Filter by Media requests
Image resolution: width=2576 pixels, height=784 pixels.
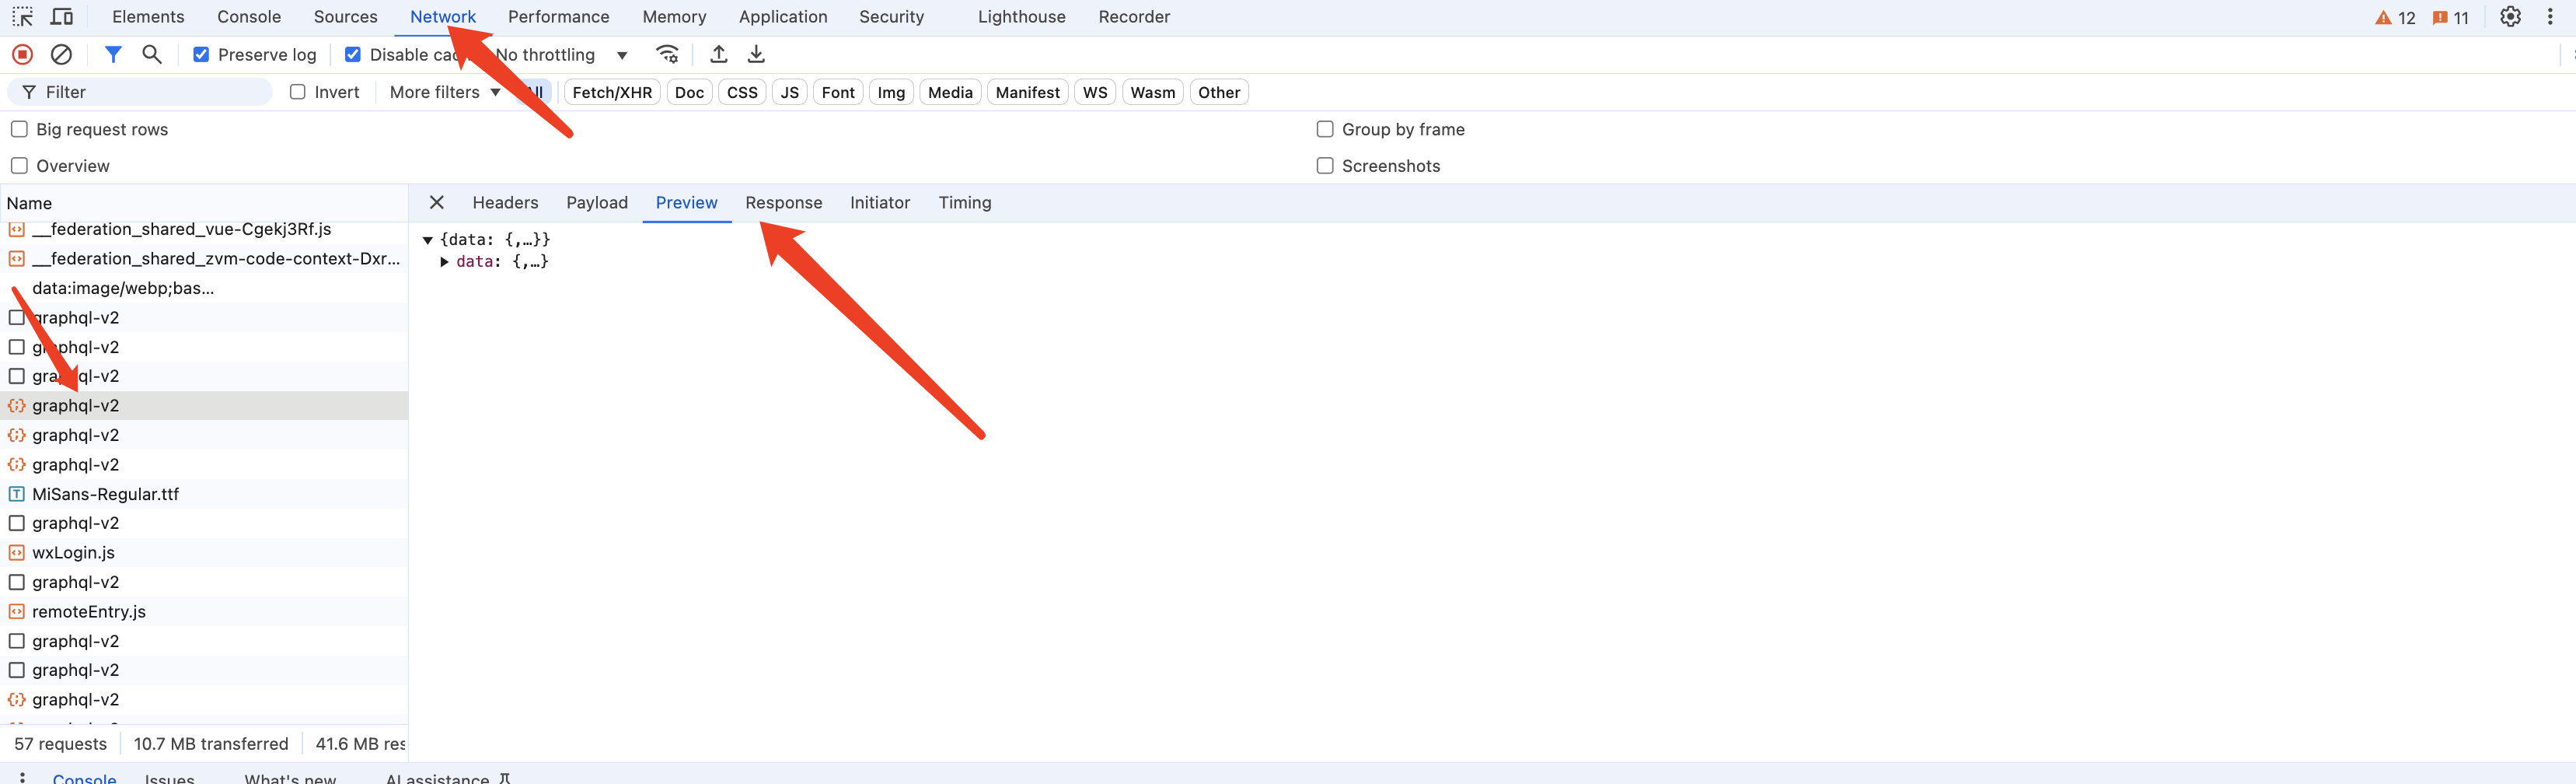pyautogui.click(x=950, y=92)
